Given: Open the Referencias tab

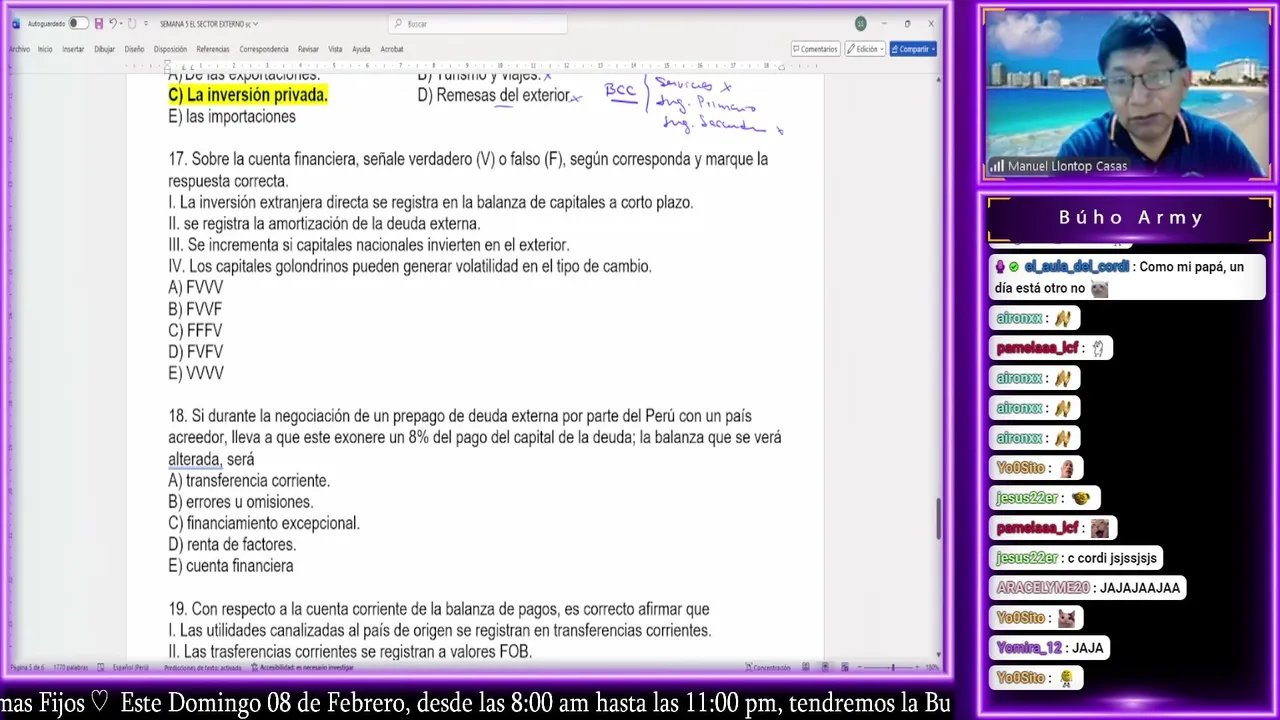Looking at the screenshot, I should (213, 49).
